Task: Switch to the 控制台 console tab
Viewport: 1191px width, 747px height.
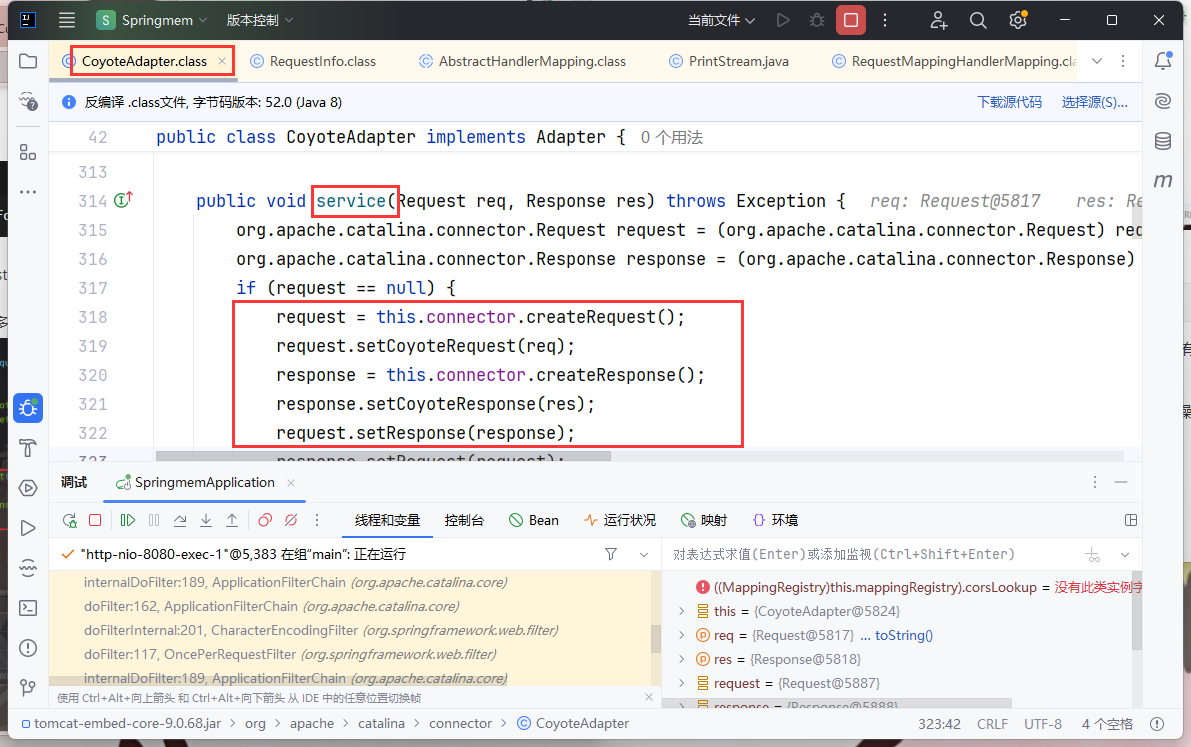Action: 464,520
